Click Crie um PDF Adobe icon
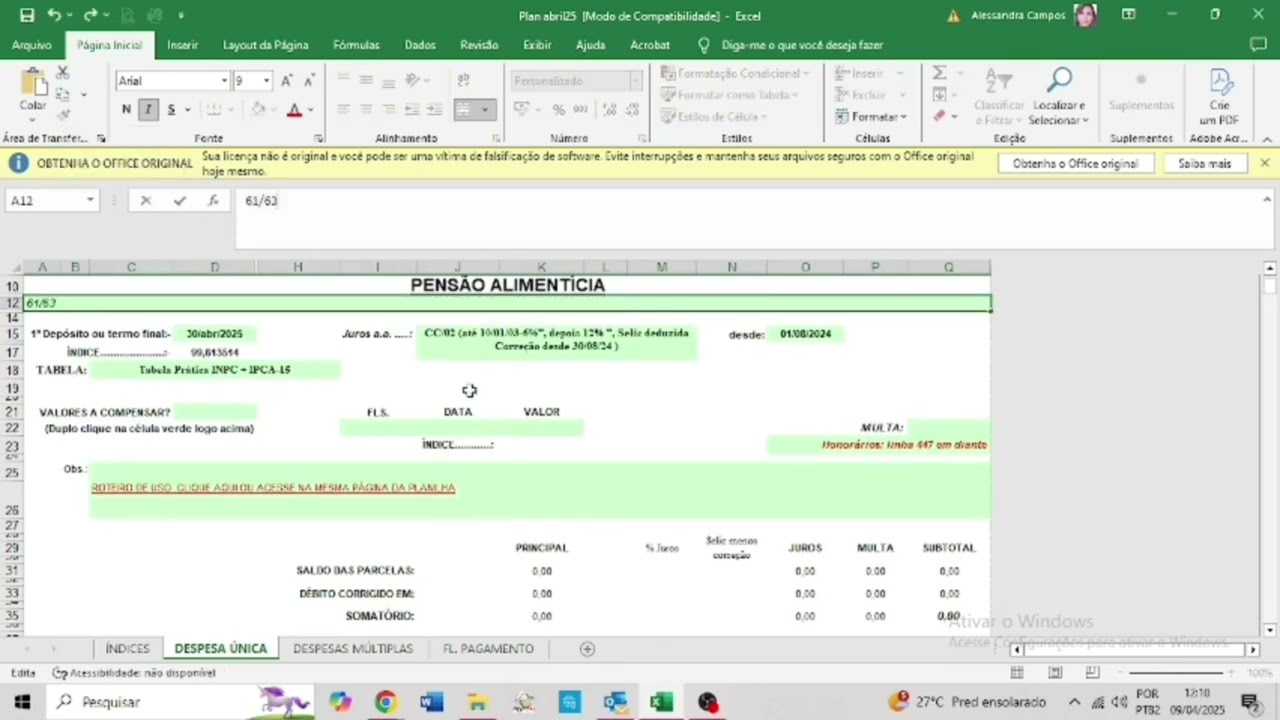Screen dimensions: 1280x720 click(x=1220, y=96)
